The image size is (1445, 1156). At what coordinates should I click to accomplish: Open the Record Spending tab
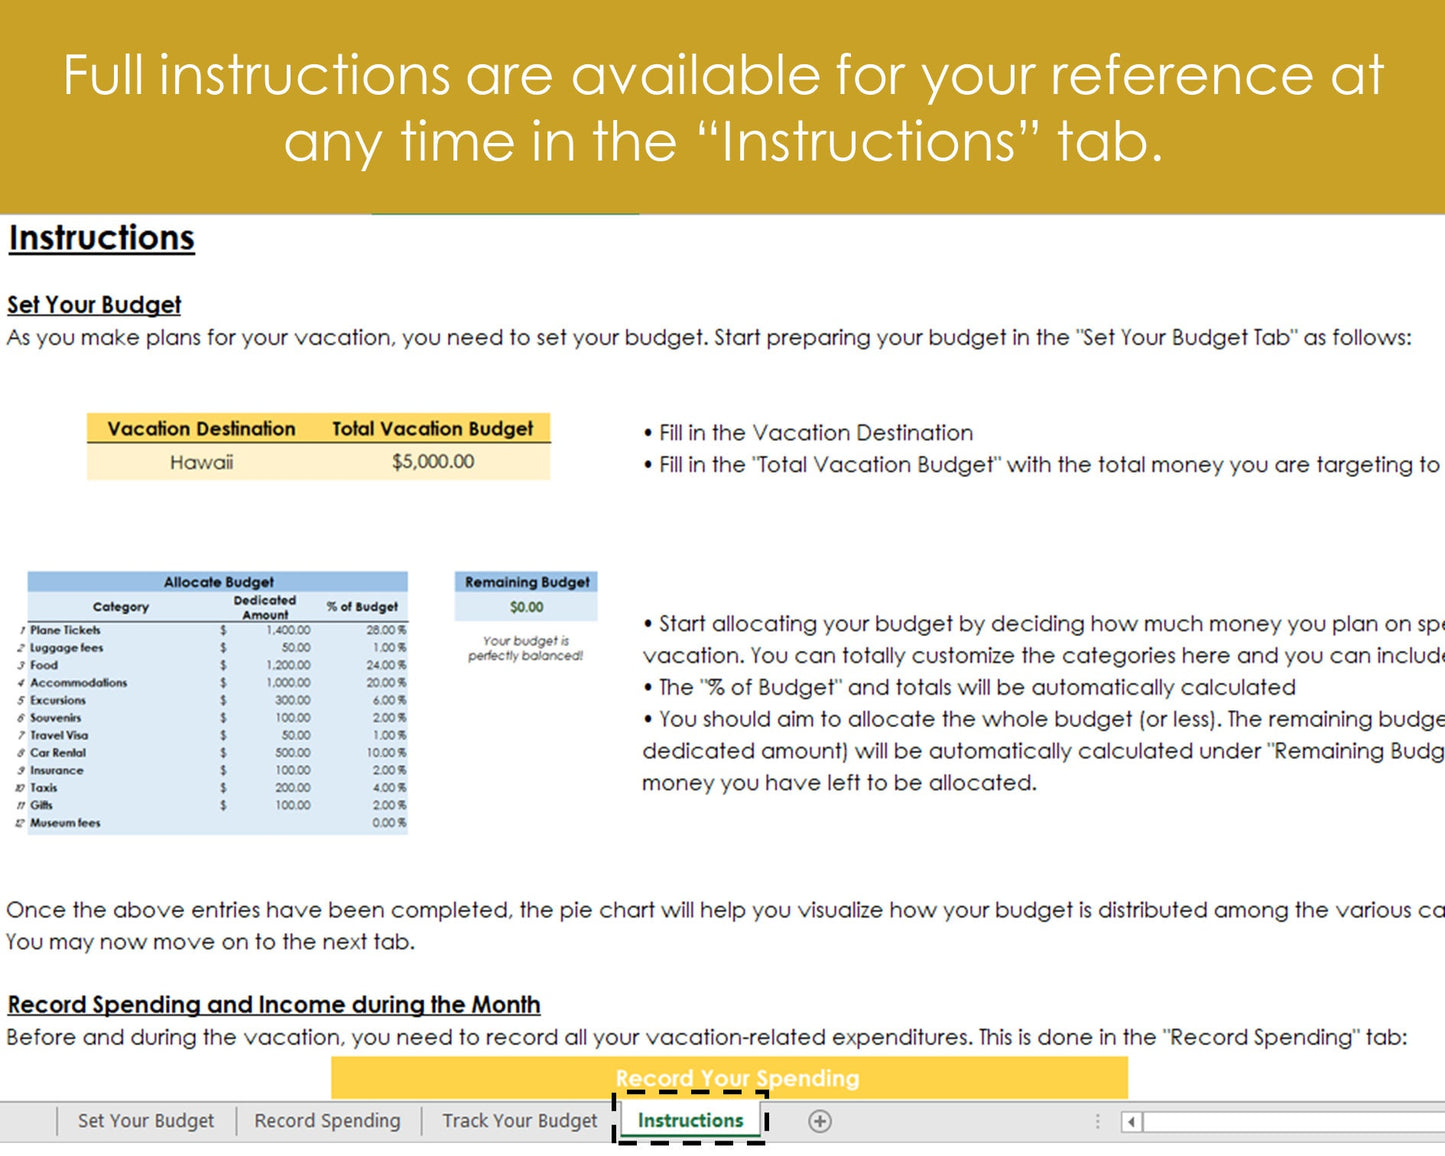(327, 1121)
